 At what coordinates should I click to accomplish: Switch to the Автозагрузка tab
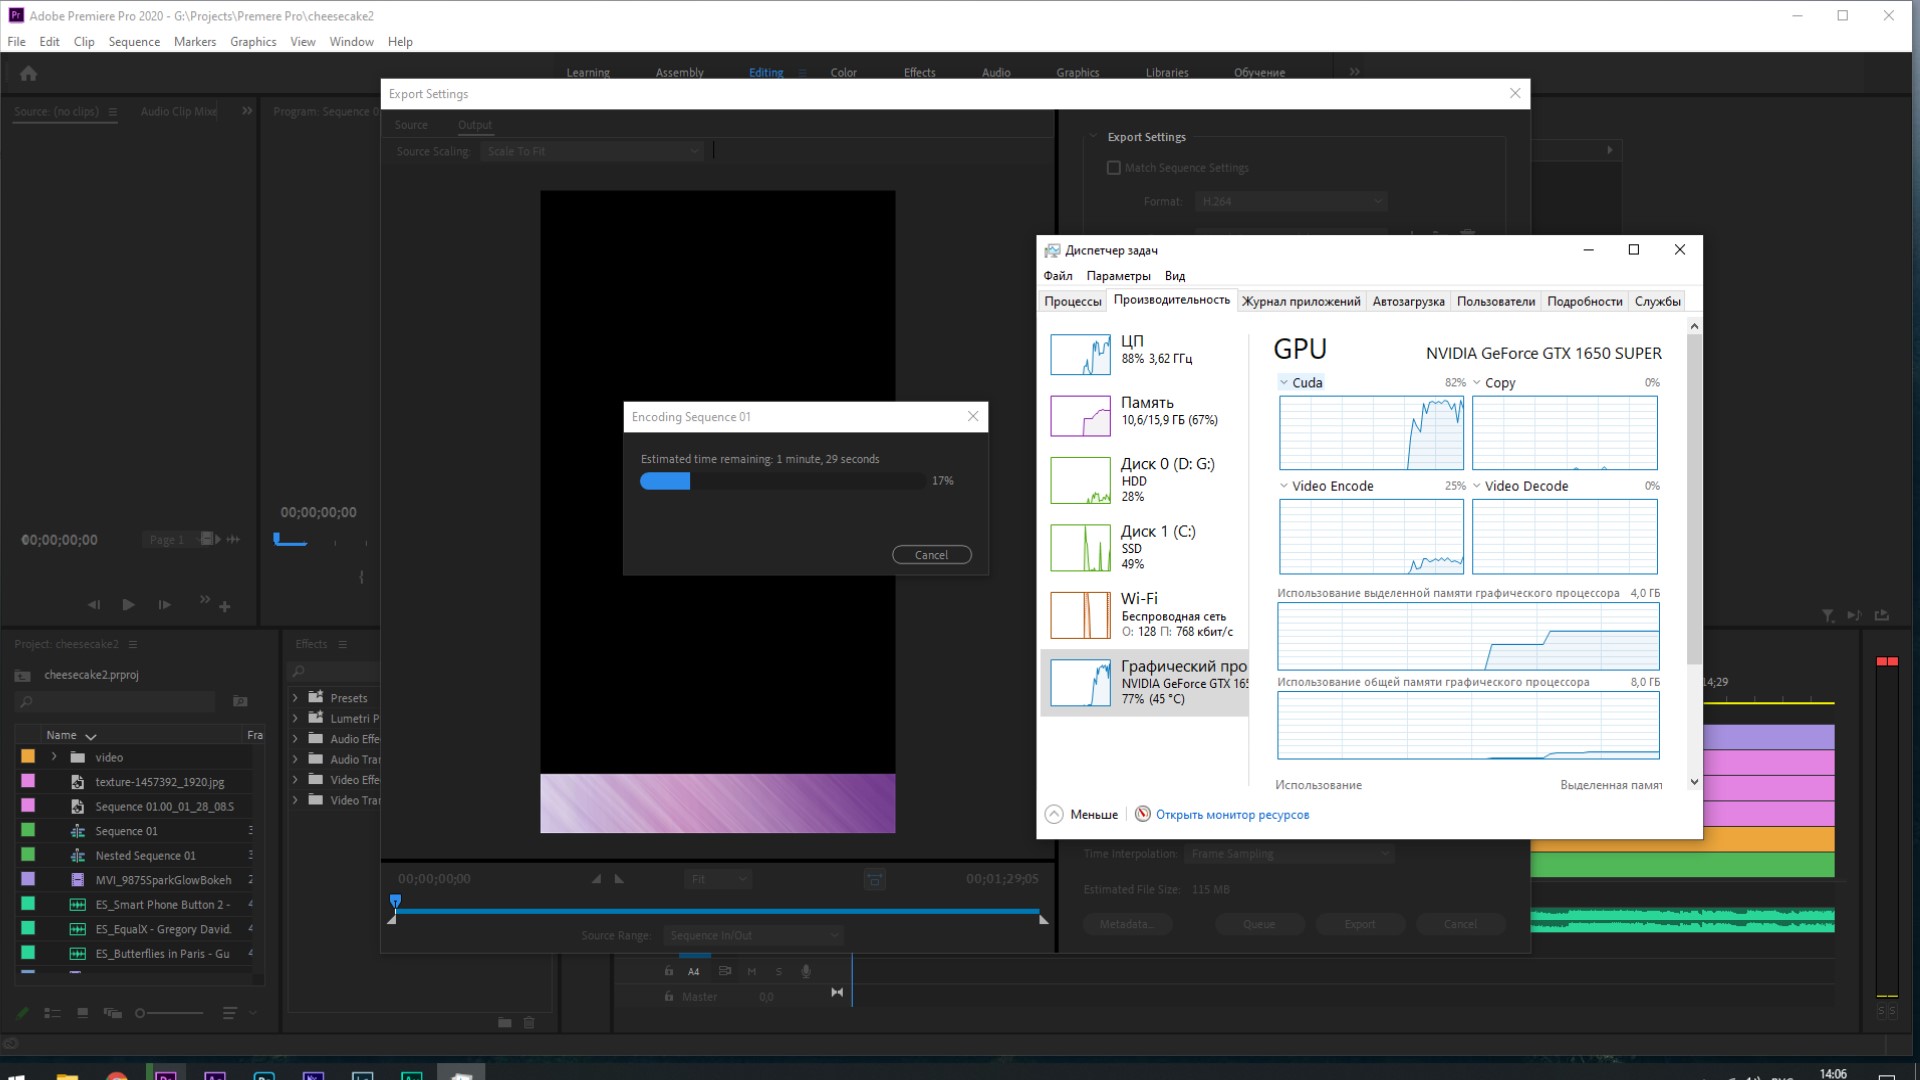1408,301
